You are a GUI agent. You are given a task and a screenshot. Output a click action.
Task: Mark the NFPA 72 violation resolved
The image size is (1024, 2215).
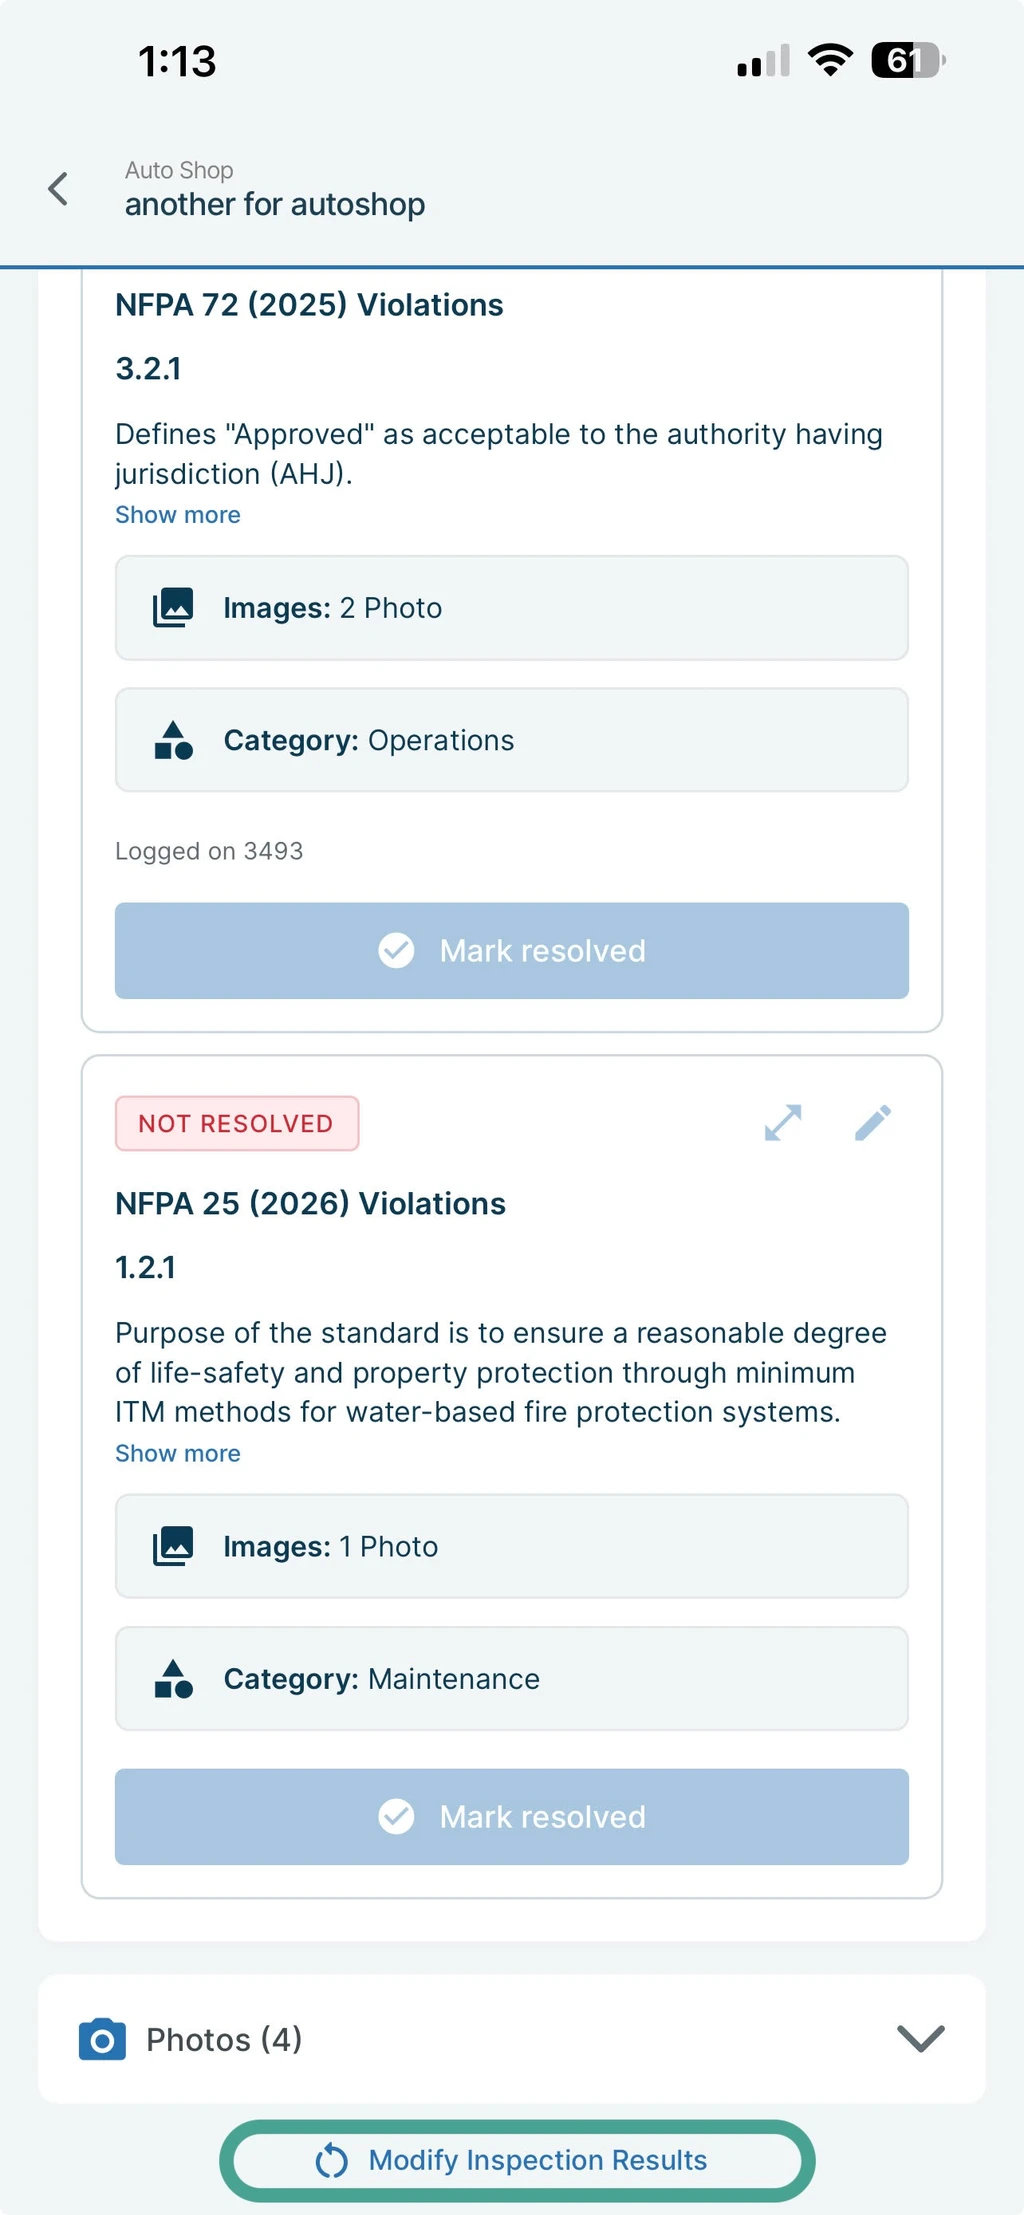pyautogui.click(x=512, y=950)
